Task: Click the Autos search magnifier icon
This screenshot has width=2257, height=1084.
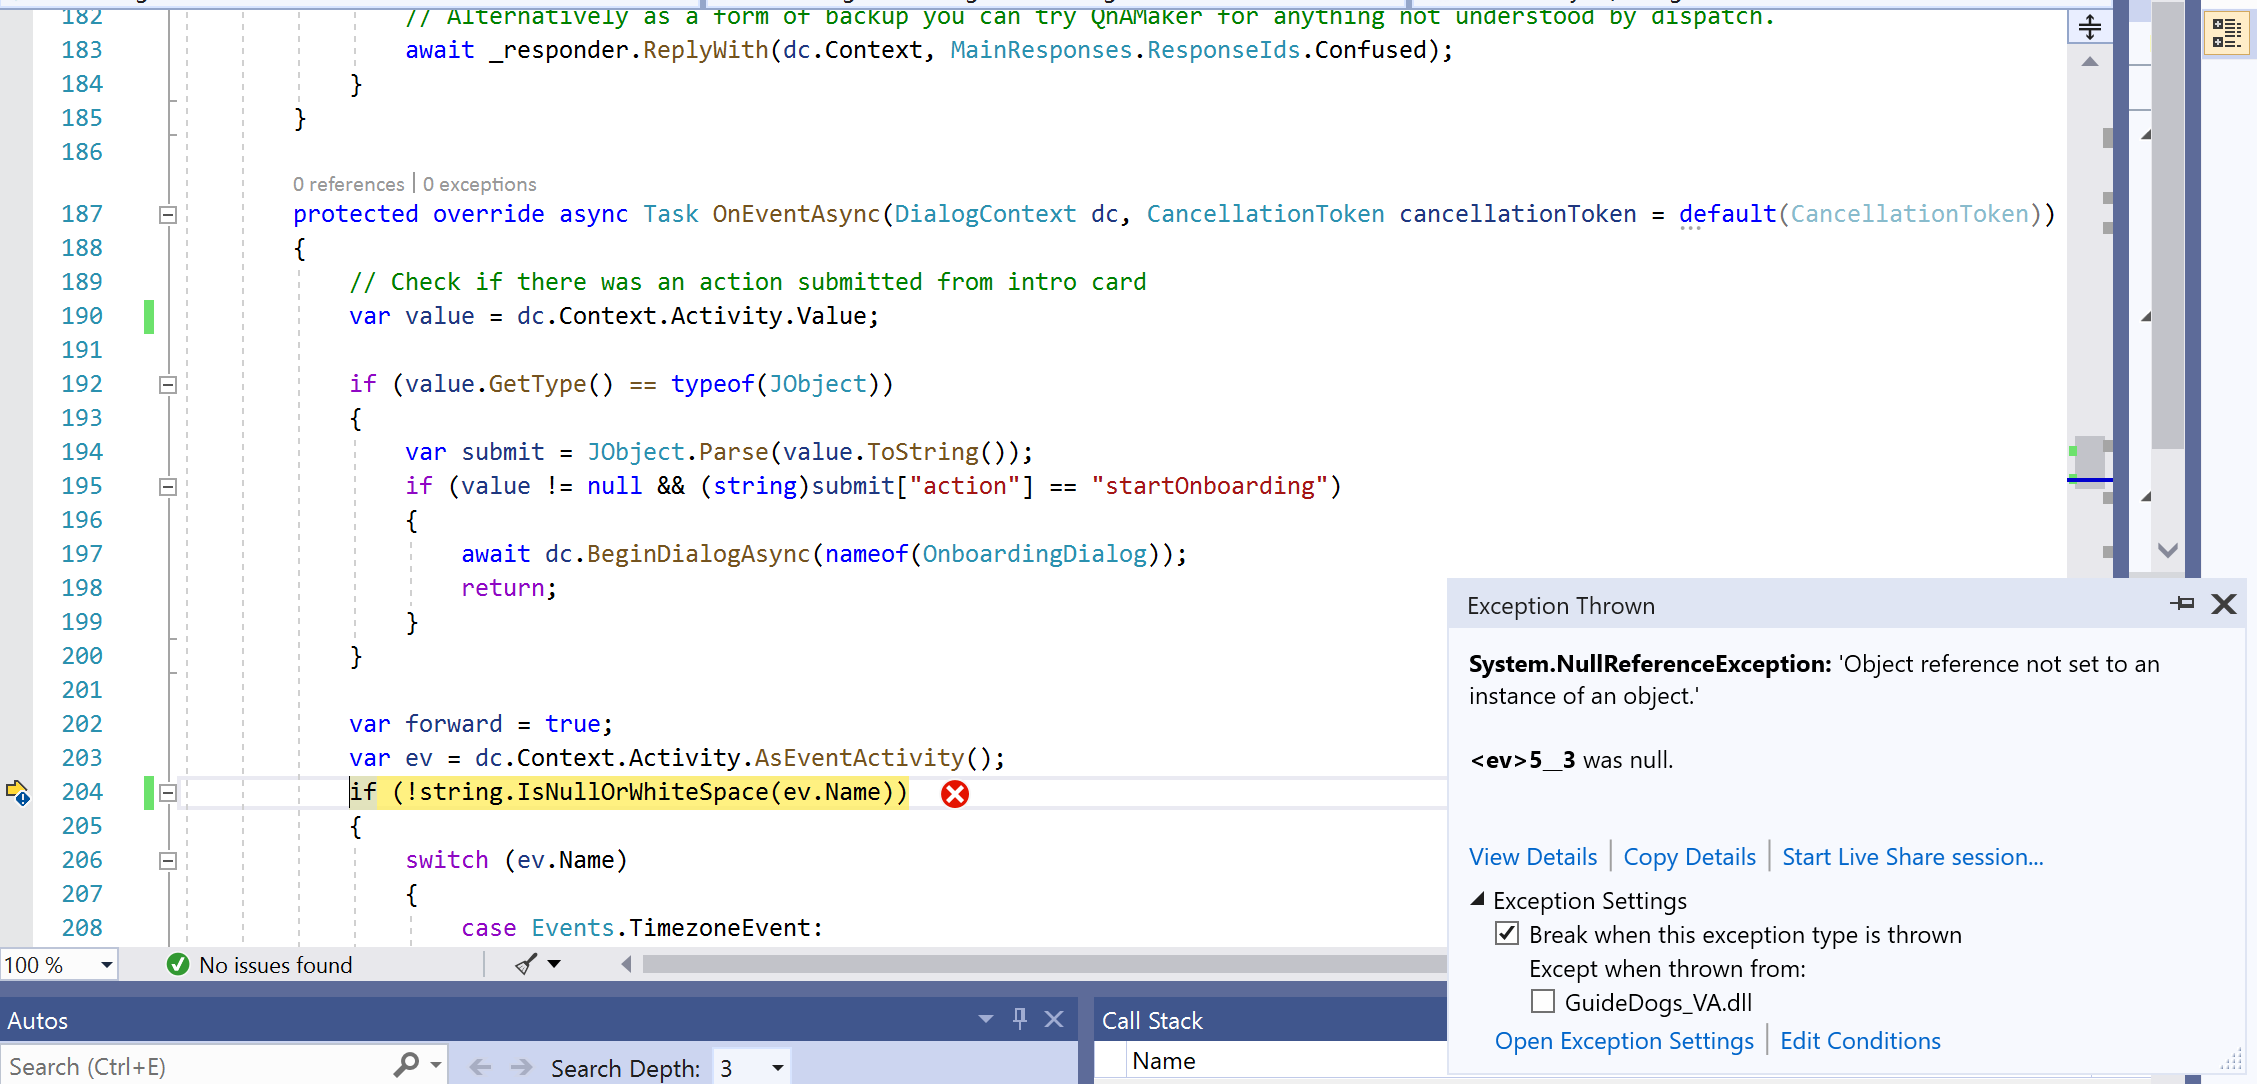Action: click(406, 1066)
